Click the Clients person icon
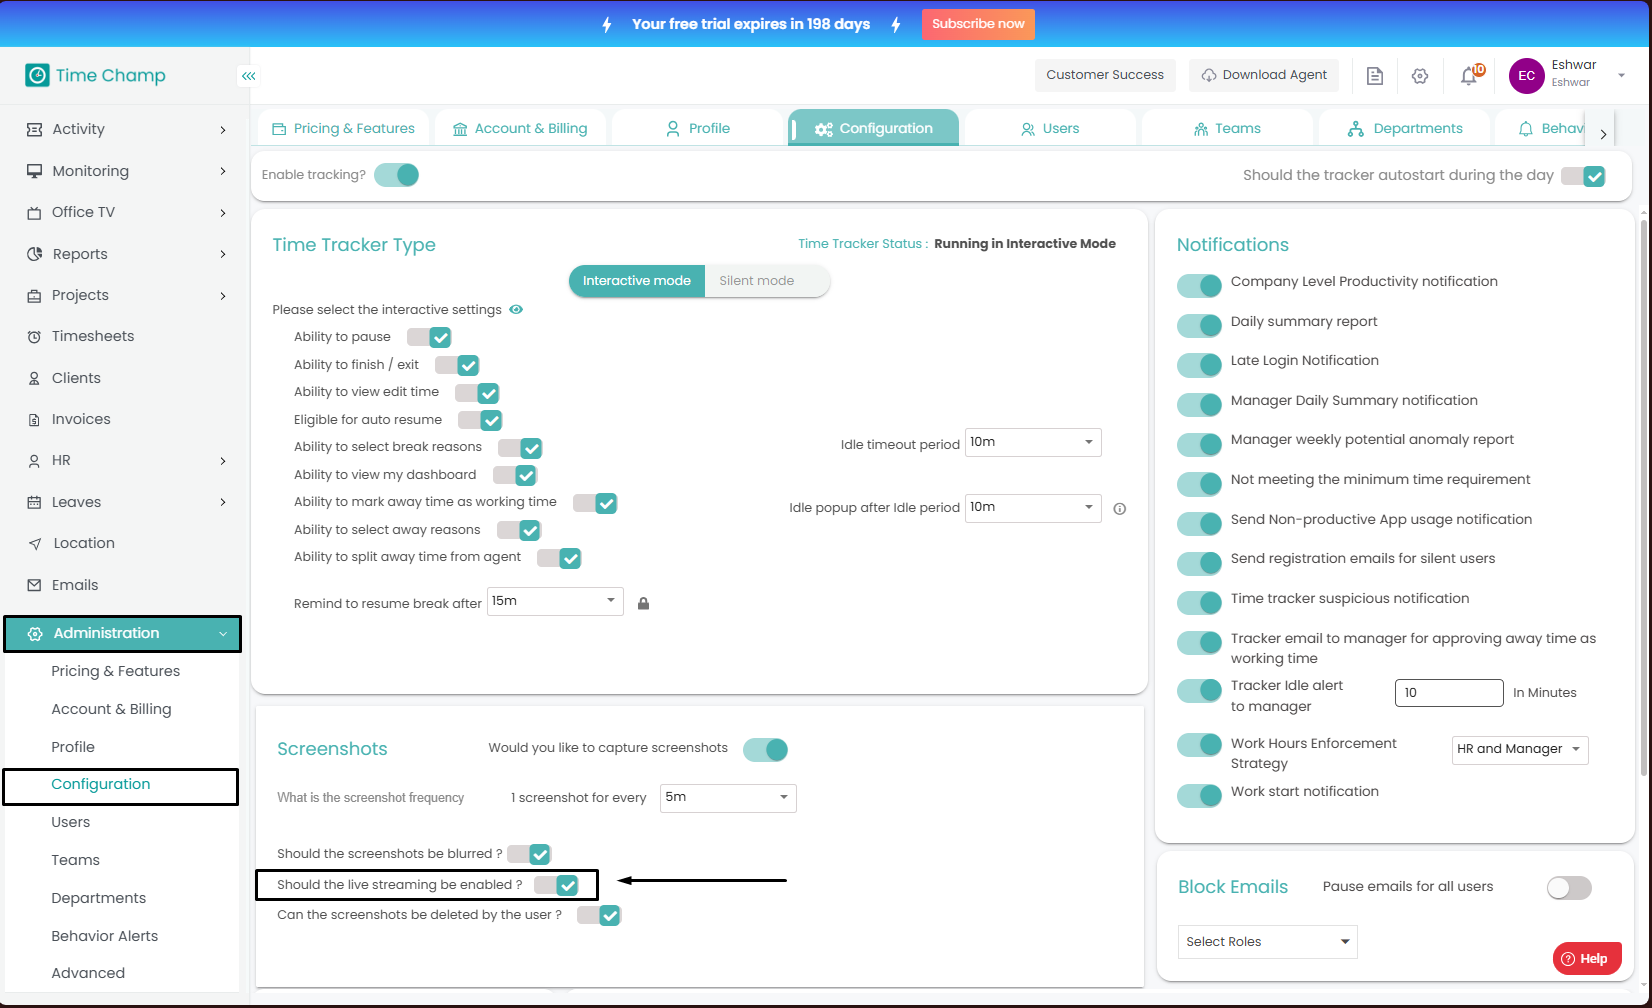Viewport: 1652px width, 1008px height. (34, 378)
